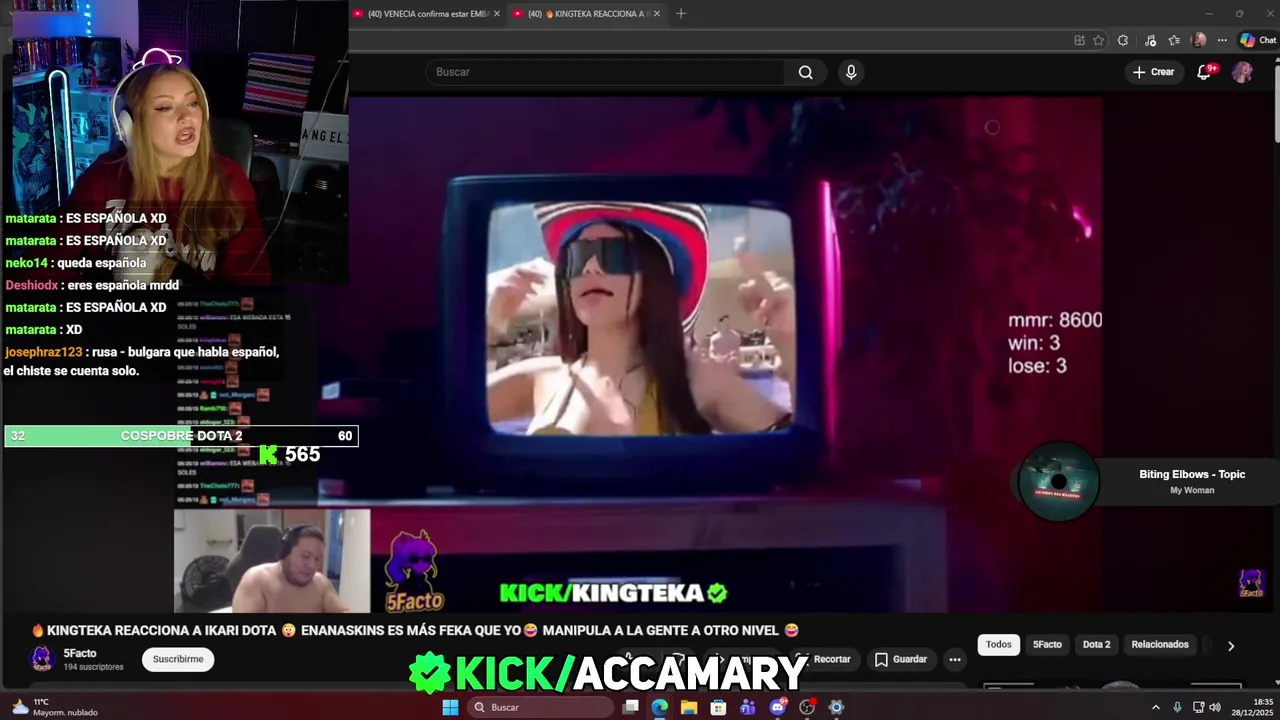
Task: Open favorites list icon in toolbar
Action: (1174, 40)
